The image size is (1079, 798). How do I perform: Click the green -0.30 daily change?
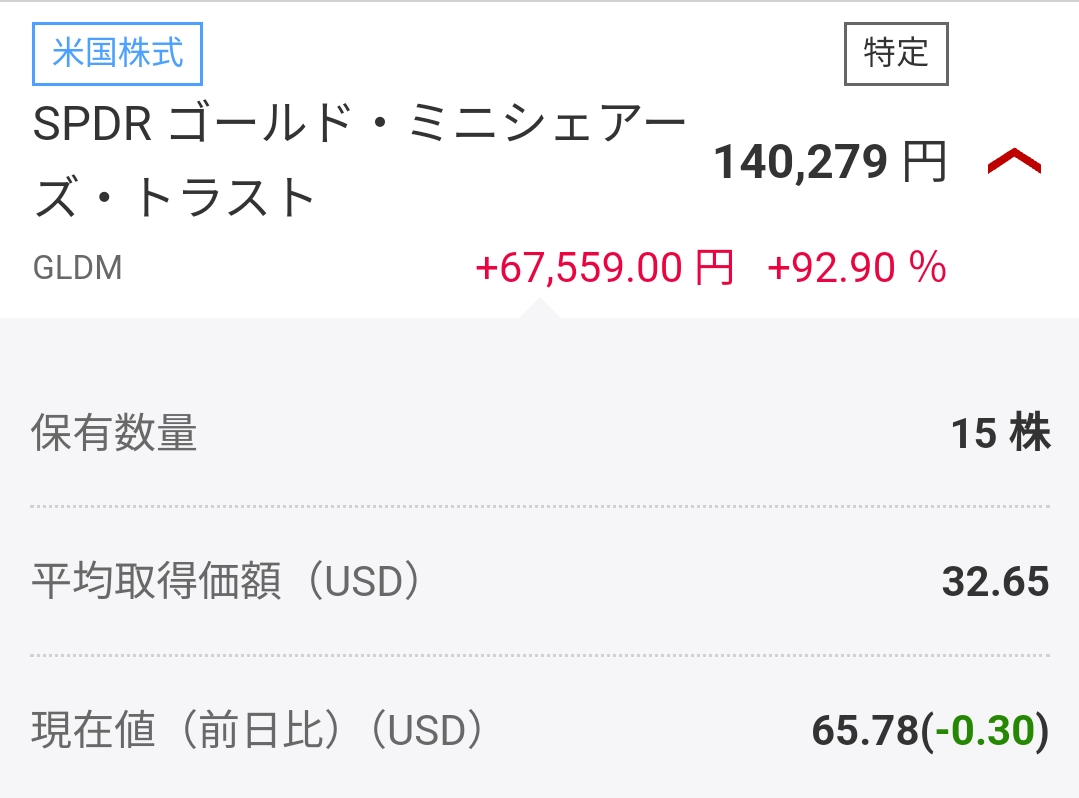click(984, 731)
